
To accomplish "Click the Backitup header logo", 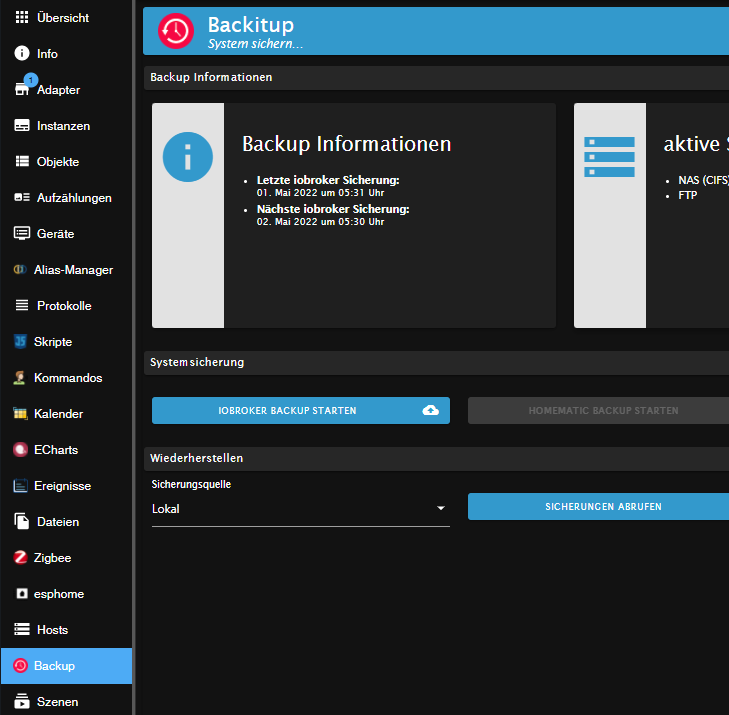I will tap(176, 31).
